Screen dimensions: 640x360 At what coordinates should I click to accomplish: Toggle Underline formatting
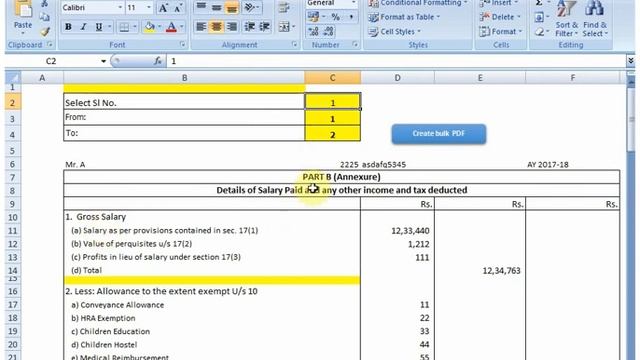pyautogui.click(x=98, y=27)
